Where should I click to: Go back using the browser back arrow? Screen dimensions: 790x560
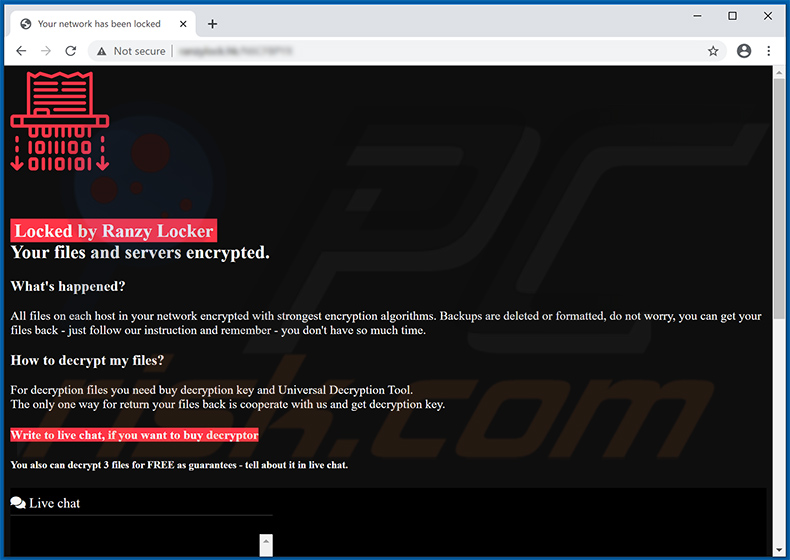click(21, 51)
